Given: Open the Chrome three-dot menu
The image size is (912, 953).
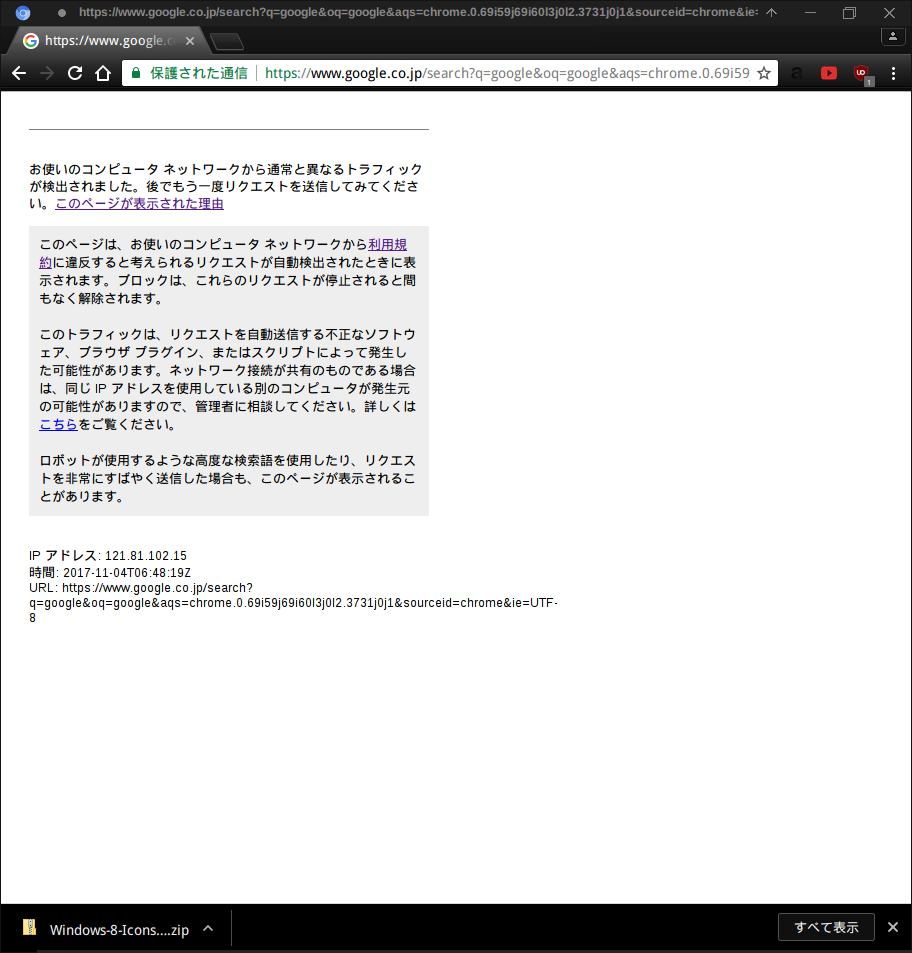Looking at the screenshot, I should pyautogui.click(x=893, y=73).
